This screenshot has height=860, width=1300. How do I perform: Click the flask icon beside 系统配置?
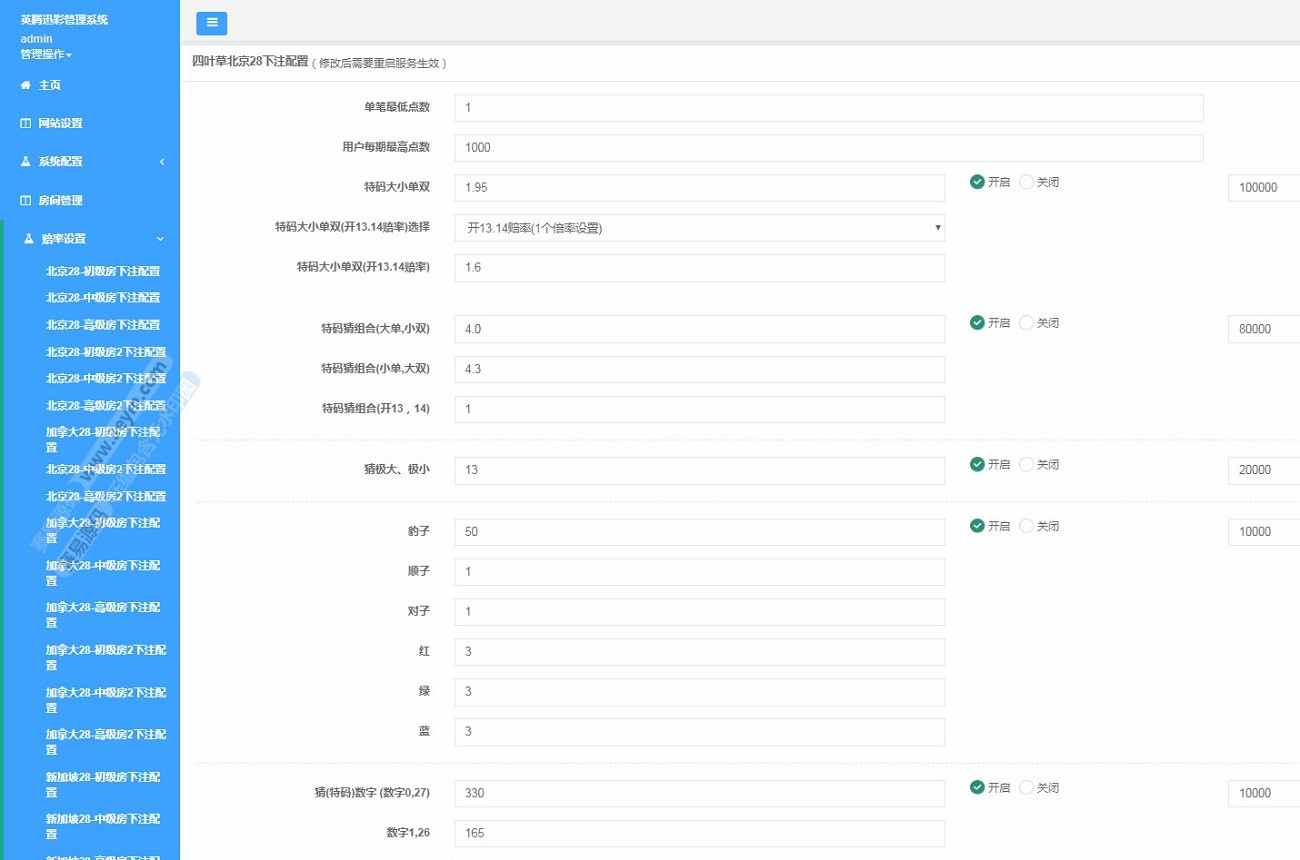tap(26, 161)
